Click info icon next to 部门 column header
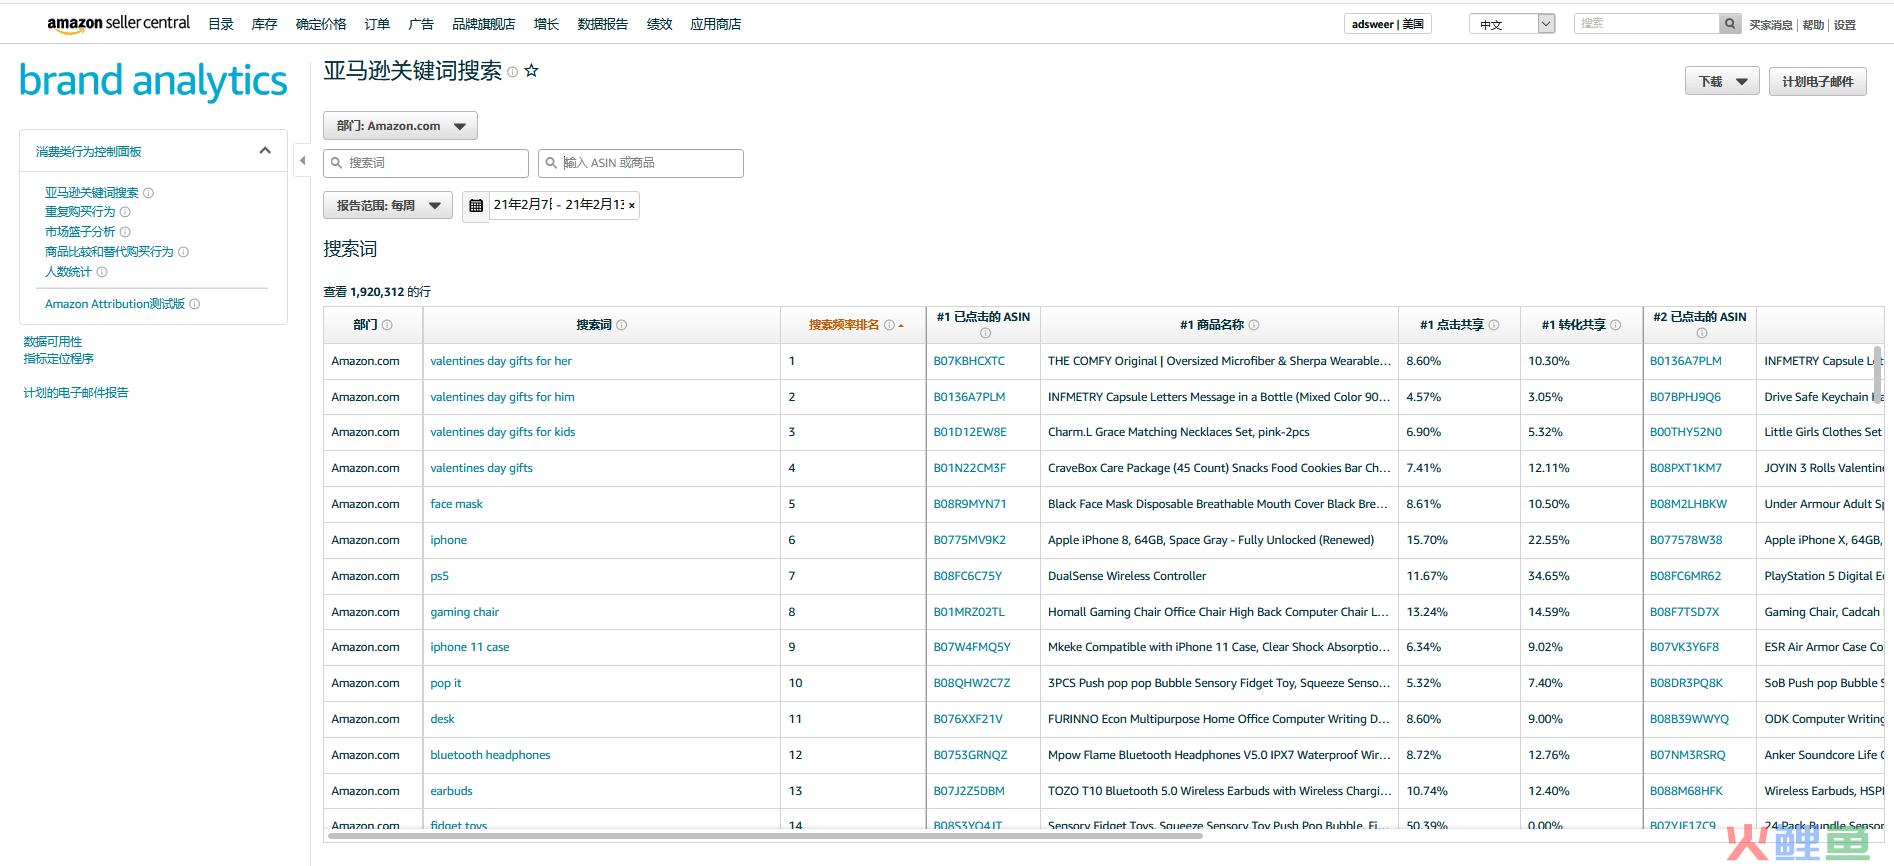 pos(387,325)
